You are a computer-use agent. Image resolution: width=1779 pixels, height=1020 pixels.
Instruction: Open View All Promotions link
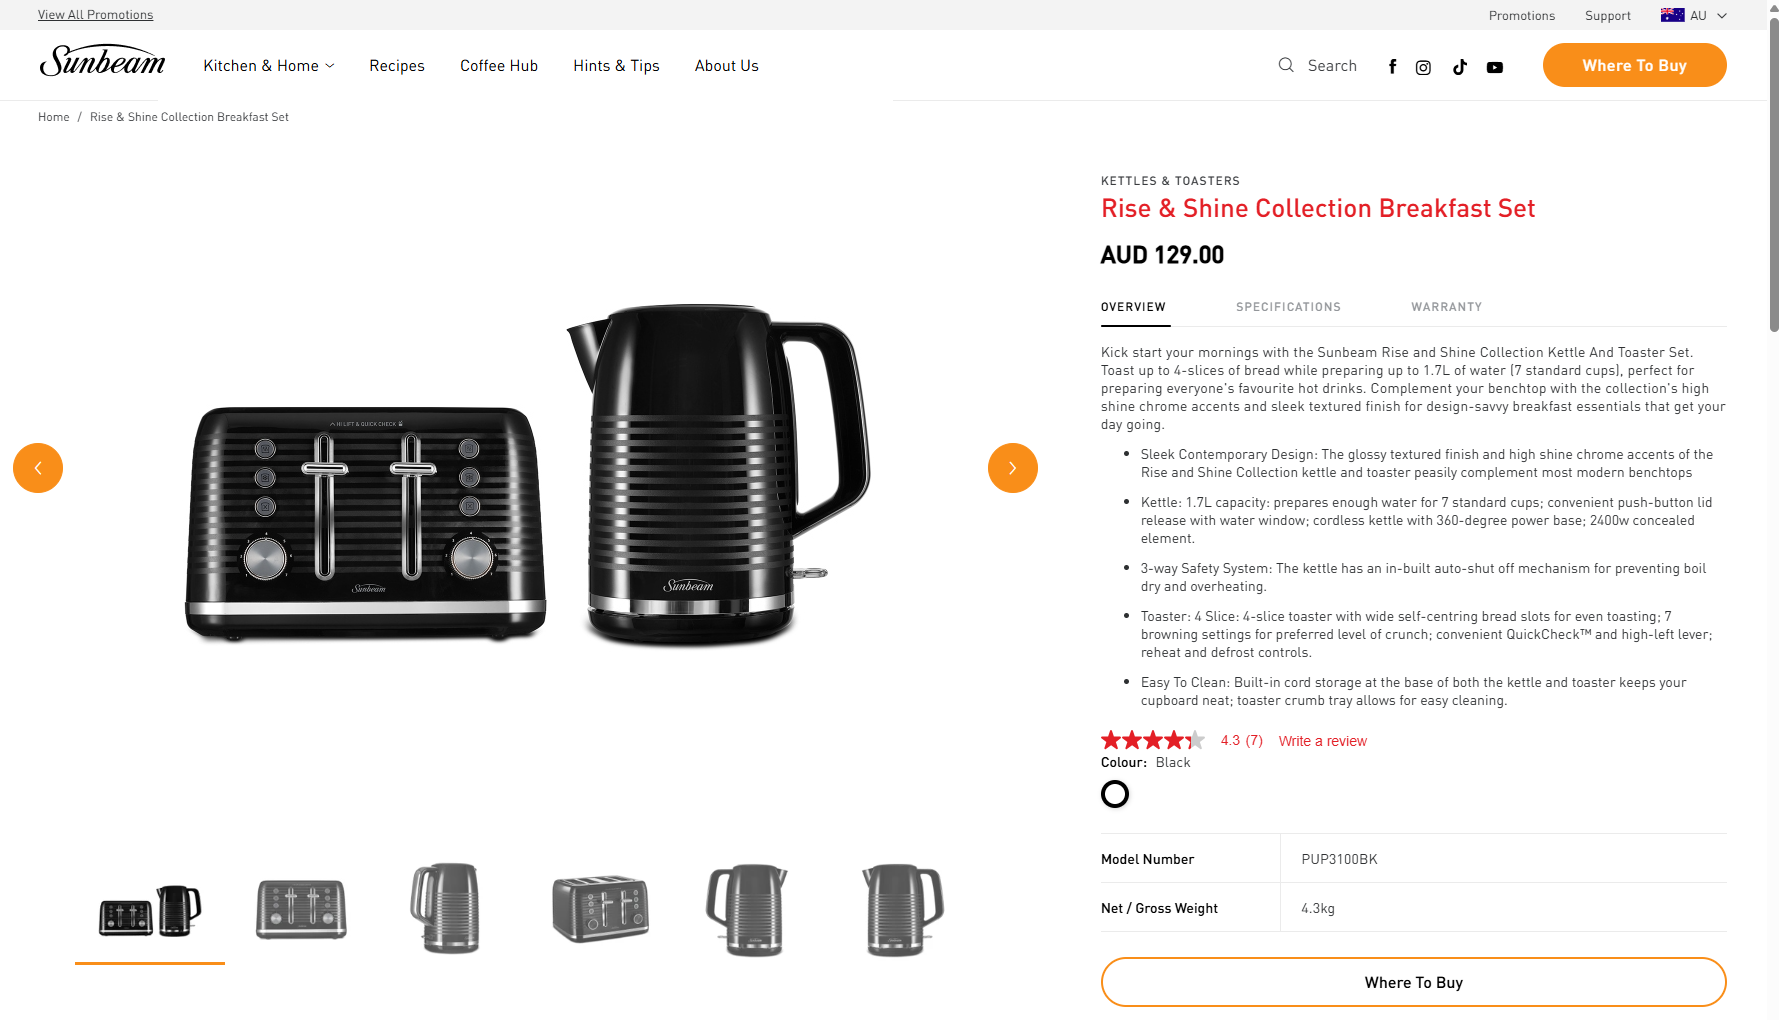95,15
